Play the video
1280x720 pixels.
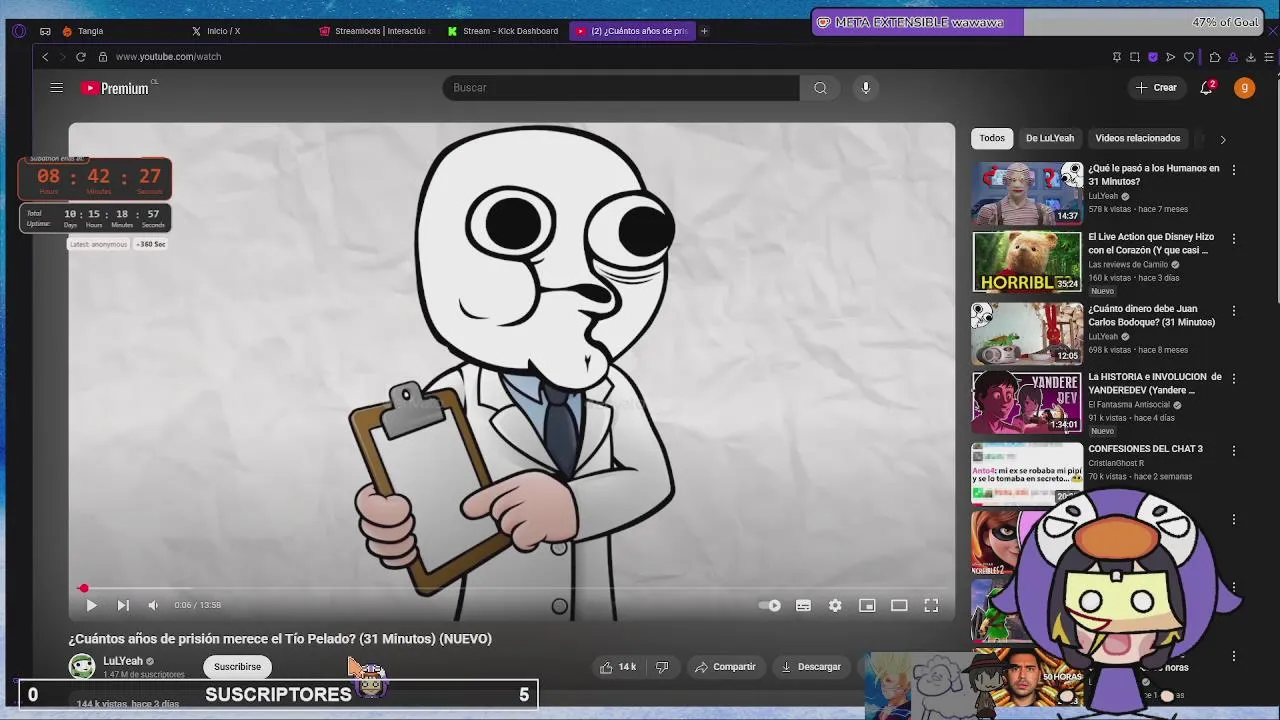(x=91, y=605)
